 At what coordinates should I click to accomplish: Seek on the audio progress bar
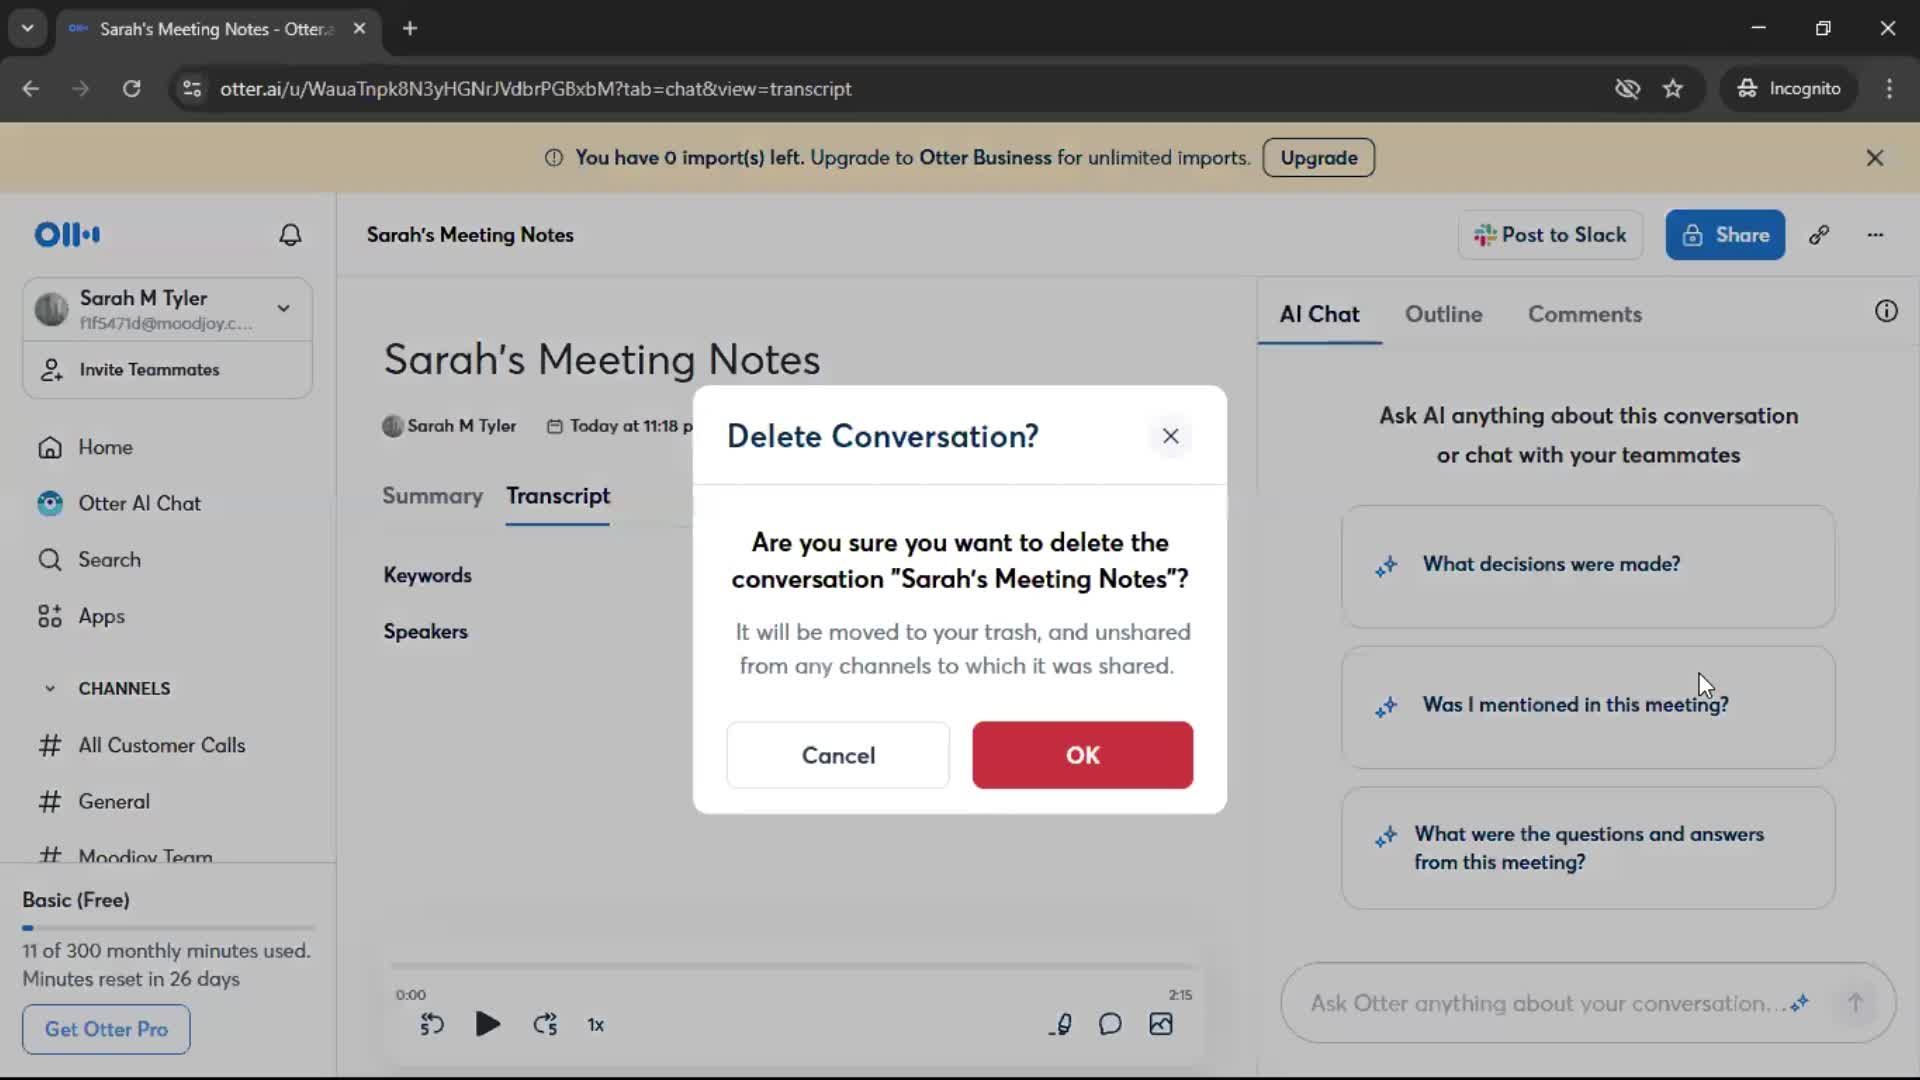point(795,966)
